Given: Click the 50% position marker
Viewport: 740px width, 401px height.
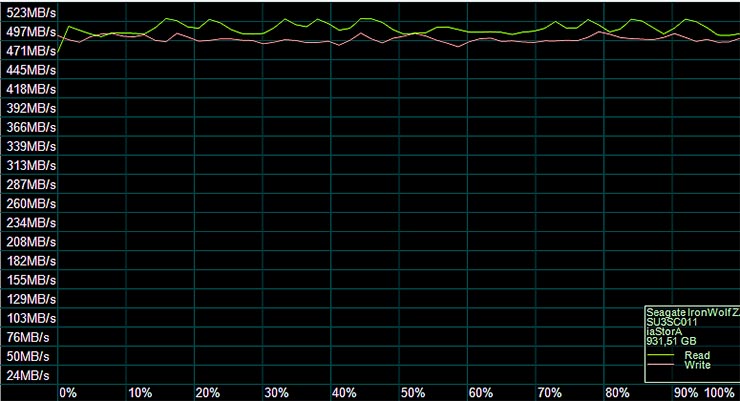Looking at the screenshot, I should click(413, 391).
